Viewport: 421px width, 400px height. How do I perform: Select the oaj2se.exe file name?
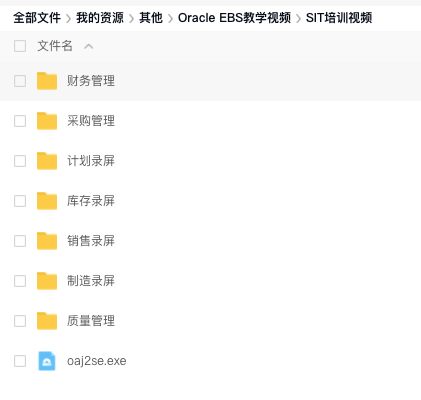pos(97,361)
